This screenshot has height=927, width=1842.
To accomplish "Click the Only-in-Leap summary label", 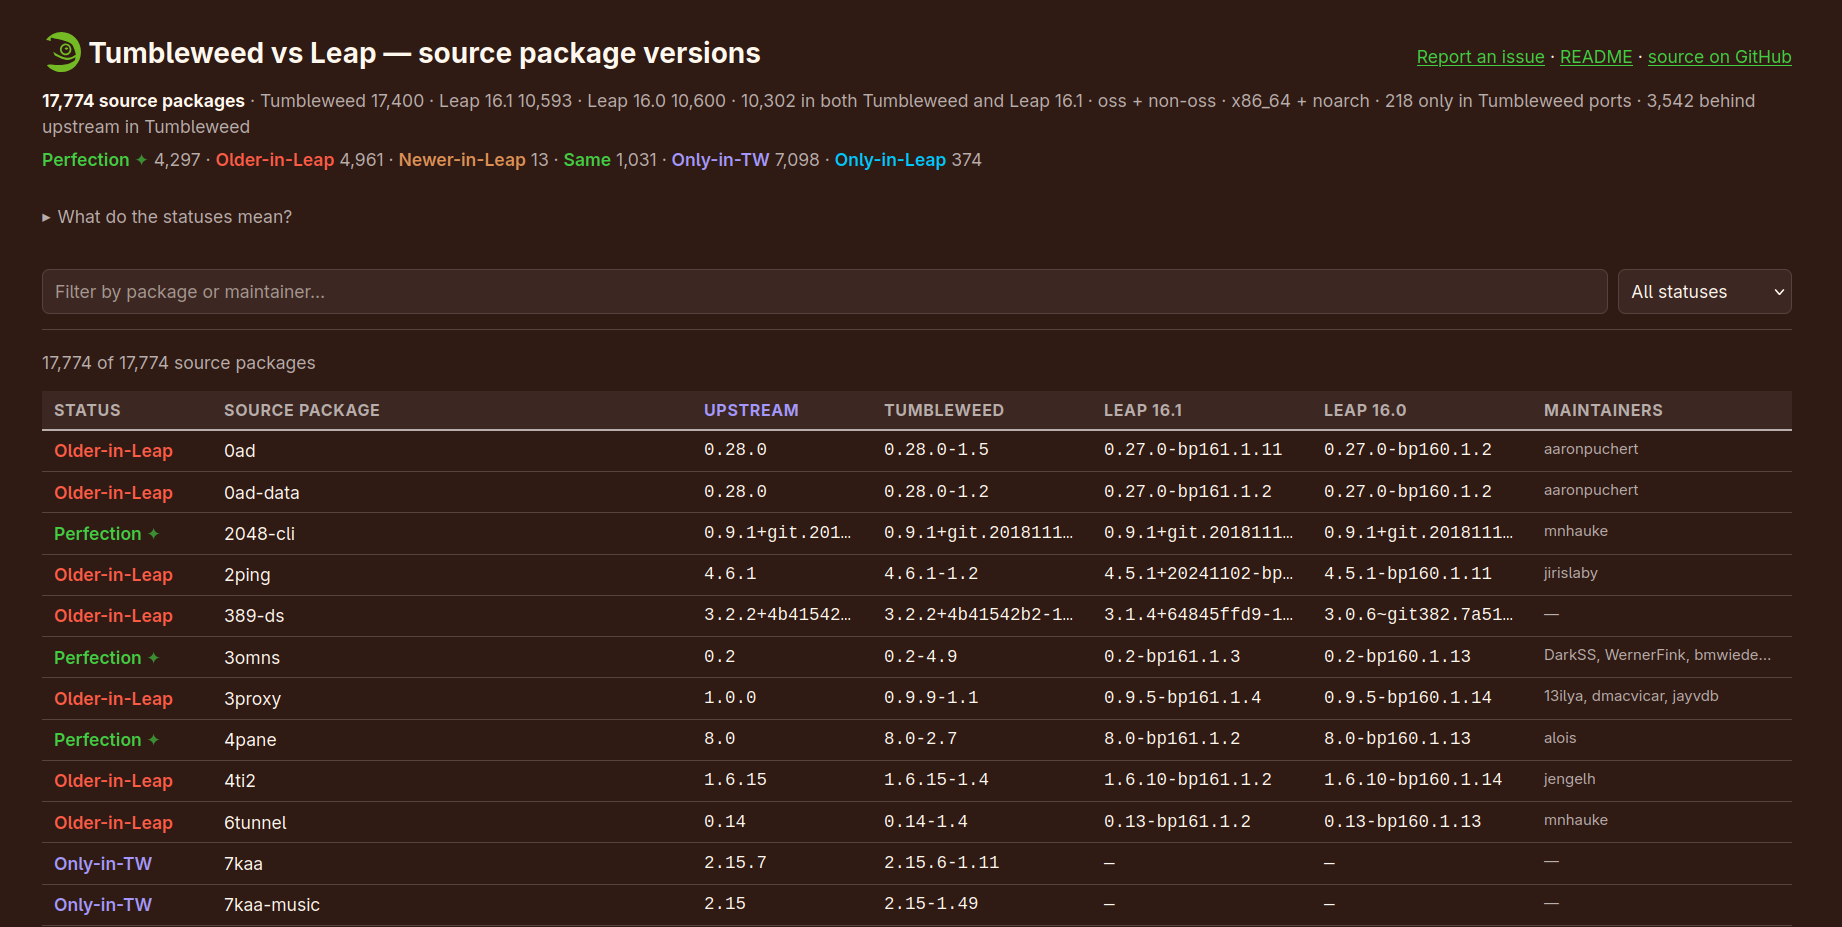I will click(890, 160).
